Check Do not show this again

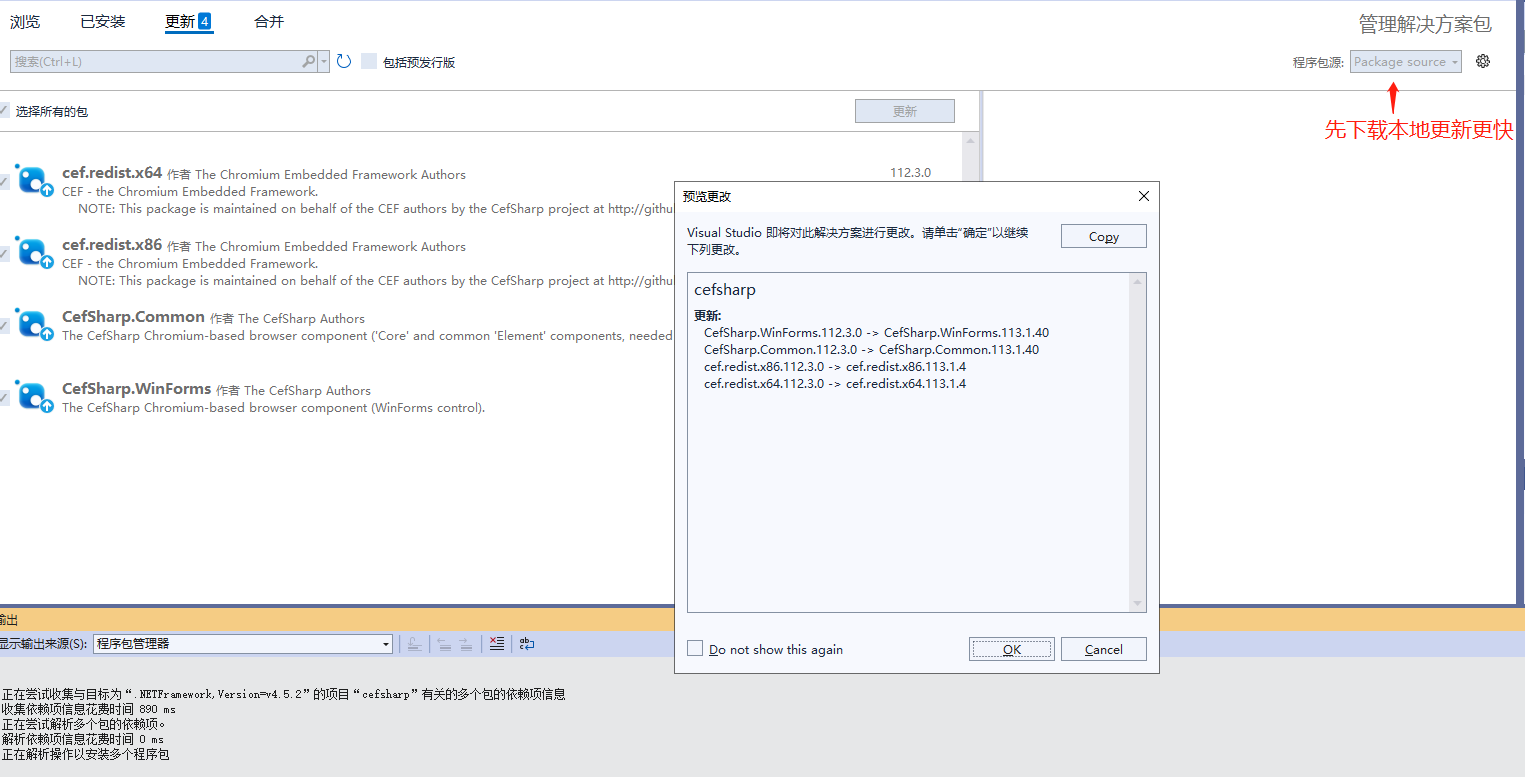[695, 649]
